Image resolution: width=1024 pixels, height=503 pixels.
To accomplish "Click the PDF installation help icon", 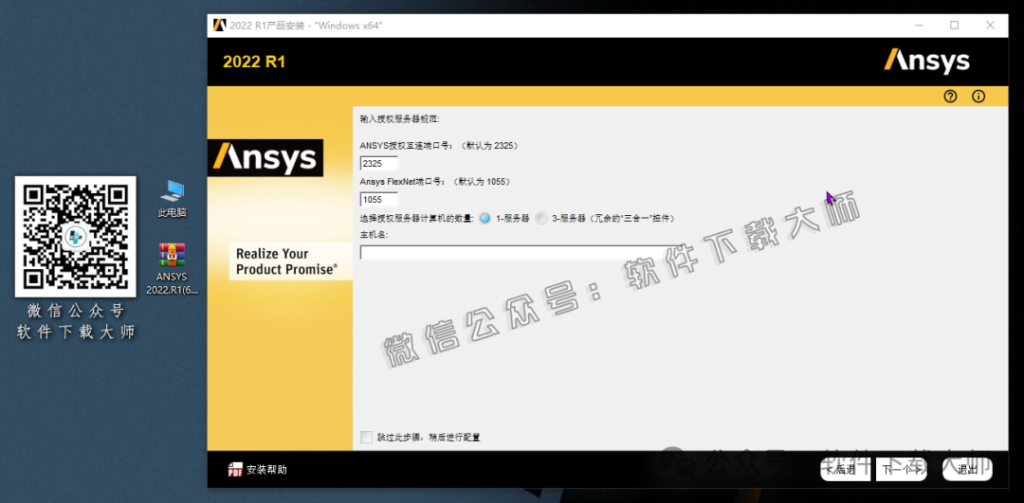I will click(x=235, y=470).
